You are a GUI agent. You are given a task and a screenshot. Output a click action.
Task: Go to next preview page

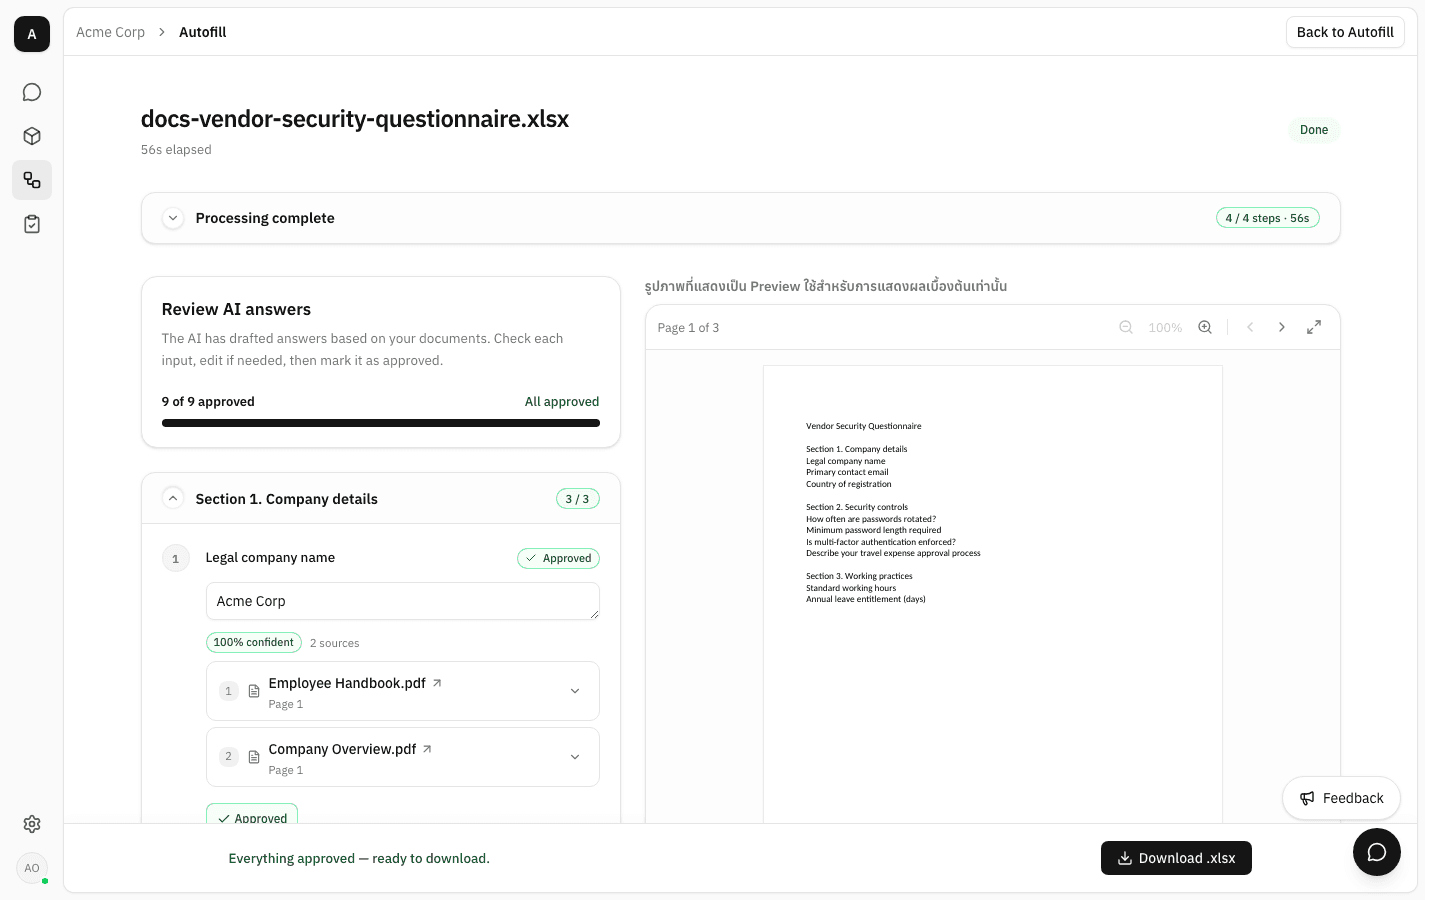tap(1282, 327)
